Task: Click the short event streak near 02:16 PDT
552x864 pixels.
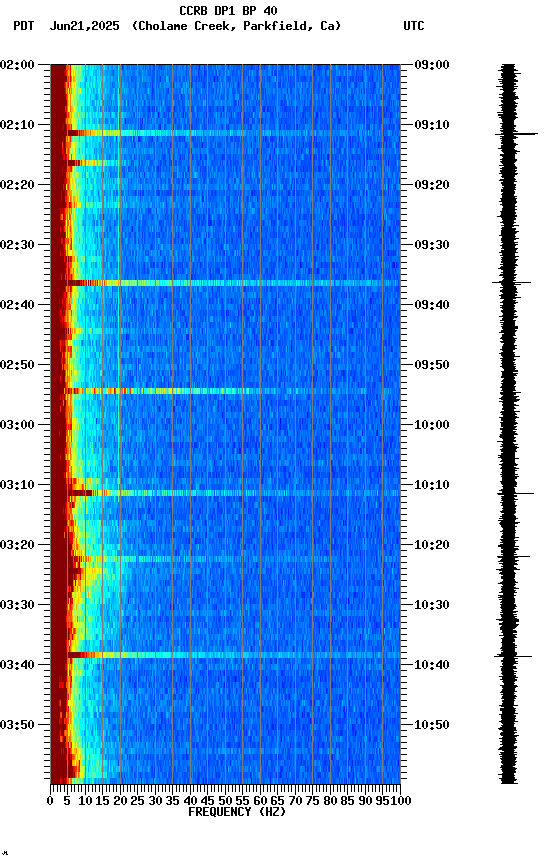Action: pos(93,163)
